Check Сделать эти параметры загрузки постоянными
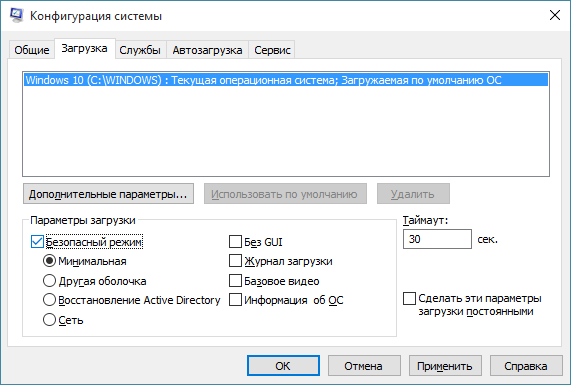 [409, 298]
